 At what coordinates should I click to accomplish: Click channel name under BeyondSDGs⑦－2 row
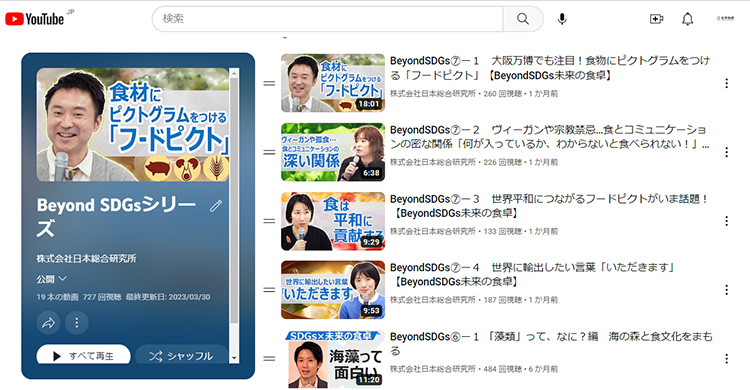pos(432,163)
